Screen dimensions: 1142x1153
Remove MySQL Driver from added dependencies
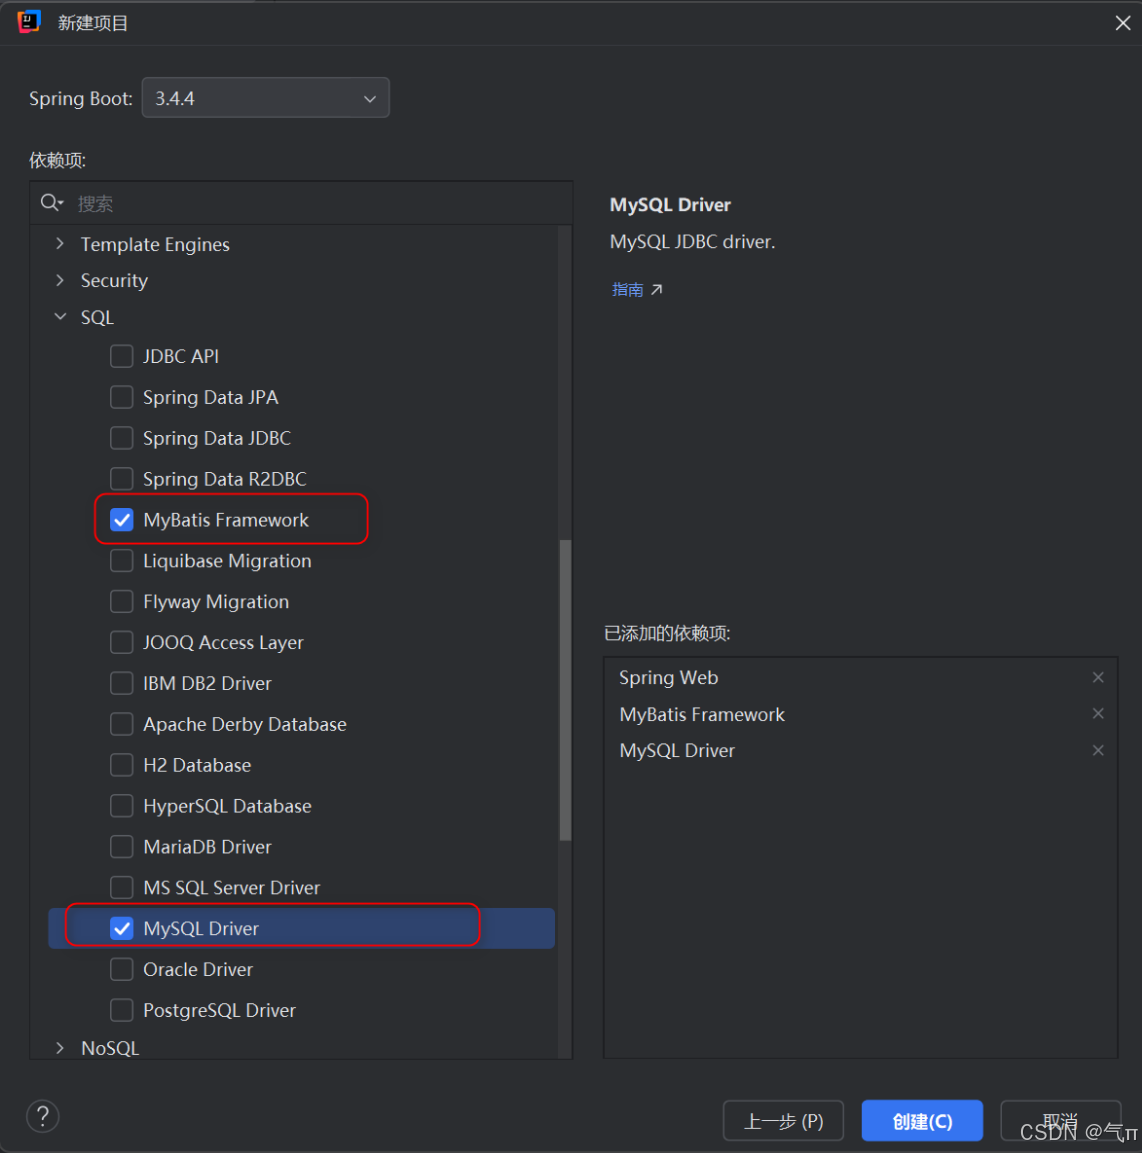(x=1098, y=750)
